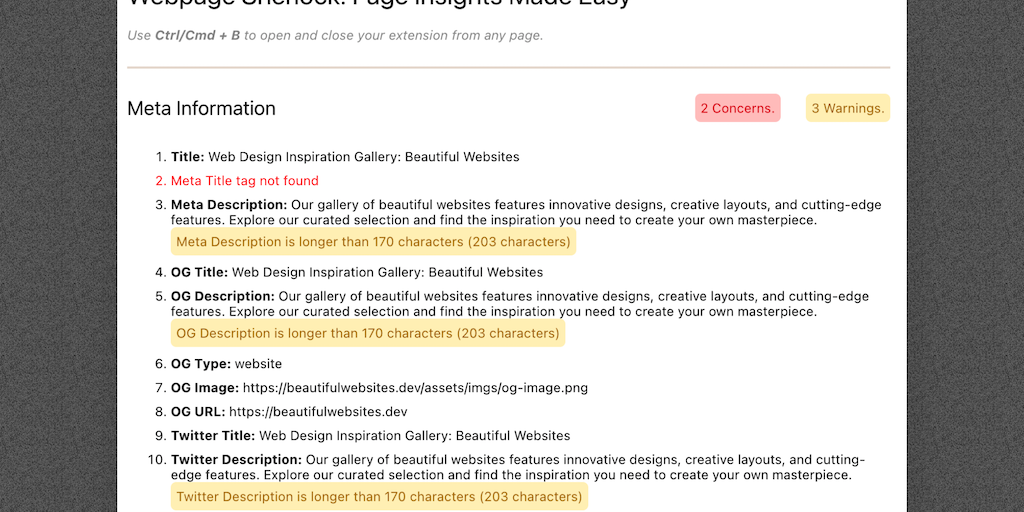
Task: Click the 'OG Type: website' entry
Action: (x=226, y=364)
